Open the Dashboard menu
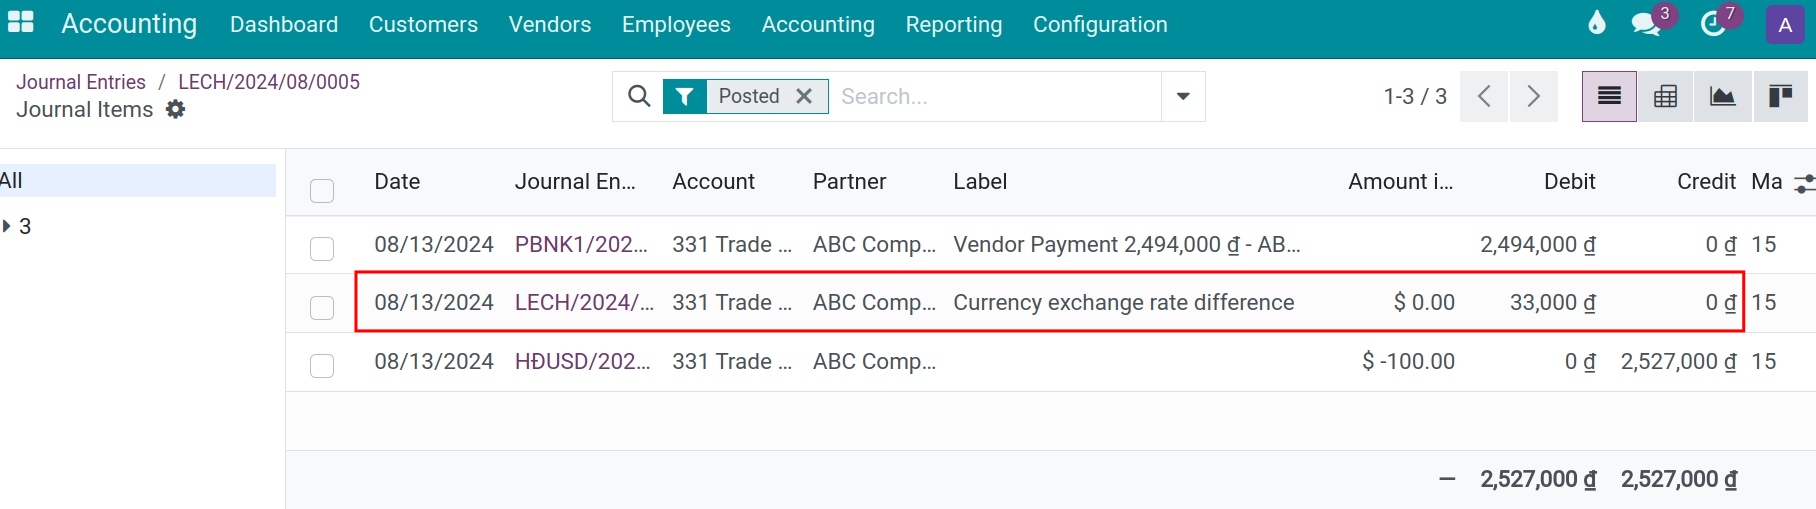Viewport: 1816px width, 509px height. 284,24
